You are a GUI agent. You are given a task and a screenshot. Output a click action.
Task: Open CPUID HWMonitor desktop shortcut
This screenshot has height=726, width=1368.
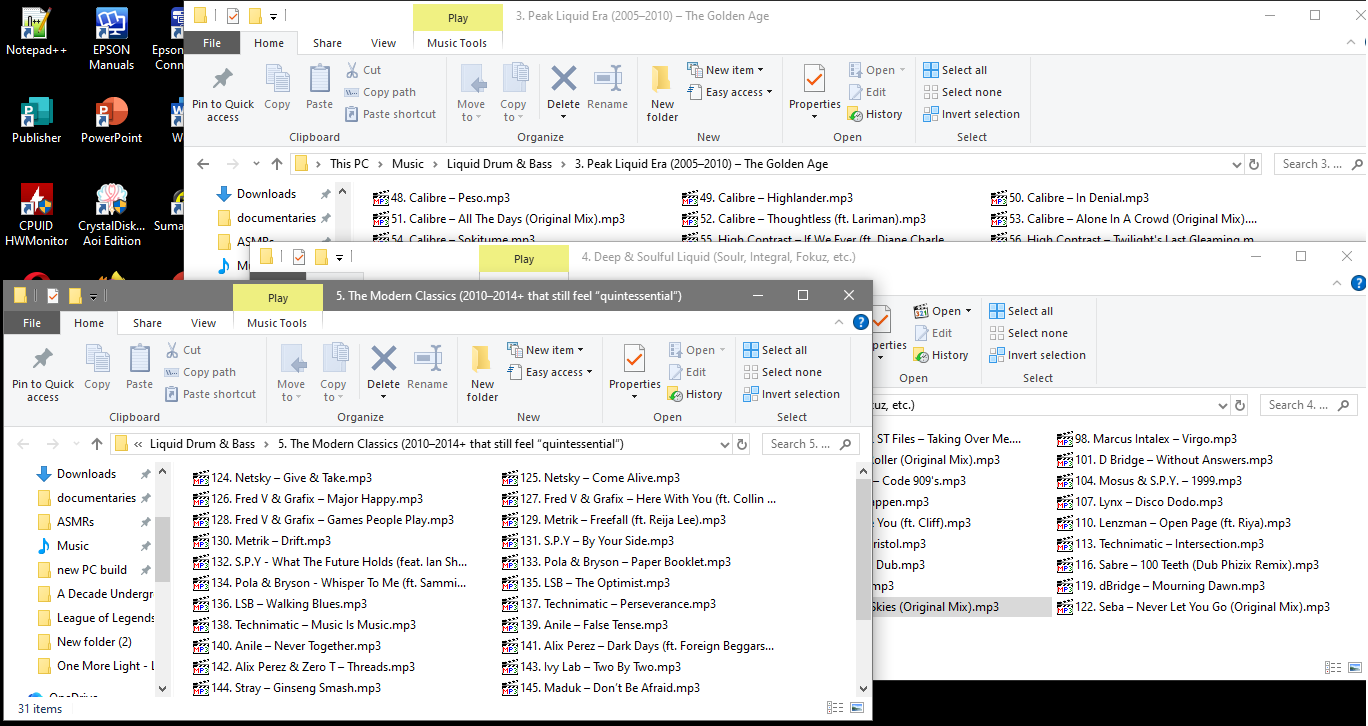[x=37, y=216]
